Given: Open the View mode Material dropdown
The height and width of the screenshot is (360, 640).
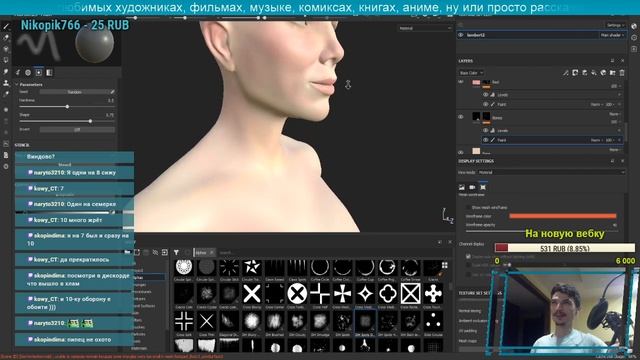Looking at the screenshot, I should 551,172.
